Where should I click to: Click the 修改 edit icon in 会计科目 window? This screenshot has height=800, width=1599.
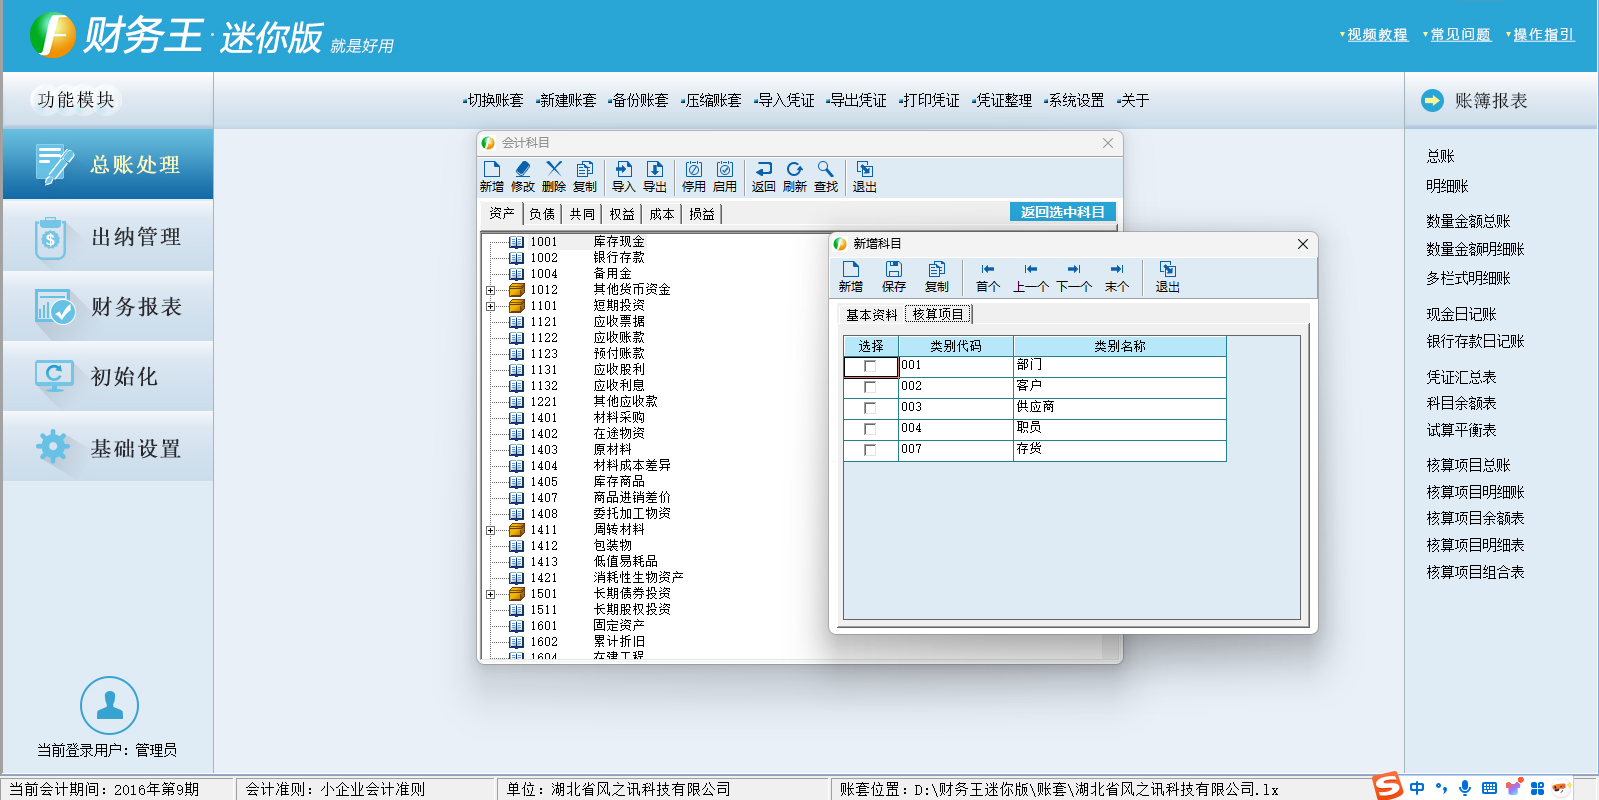[x=522, y=176]
